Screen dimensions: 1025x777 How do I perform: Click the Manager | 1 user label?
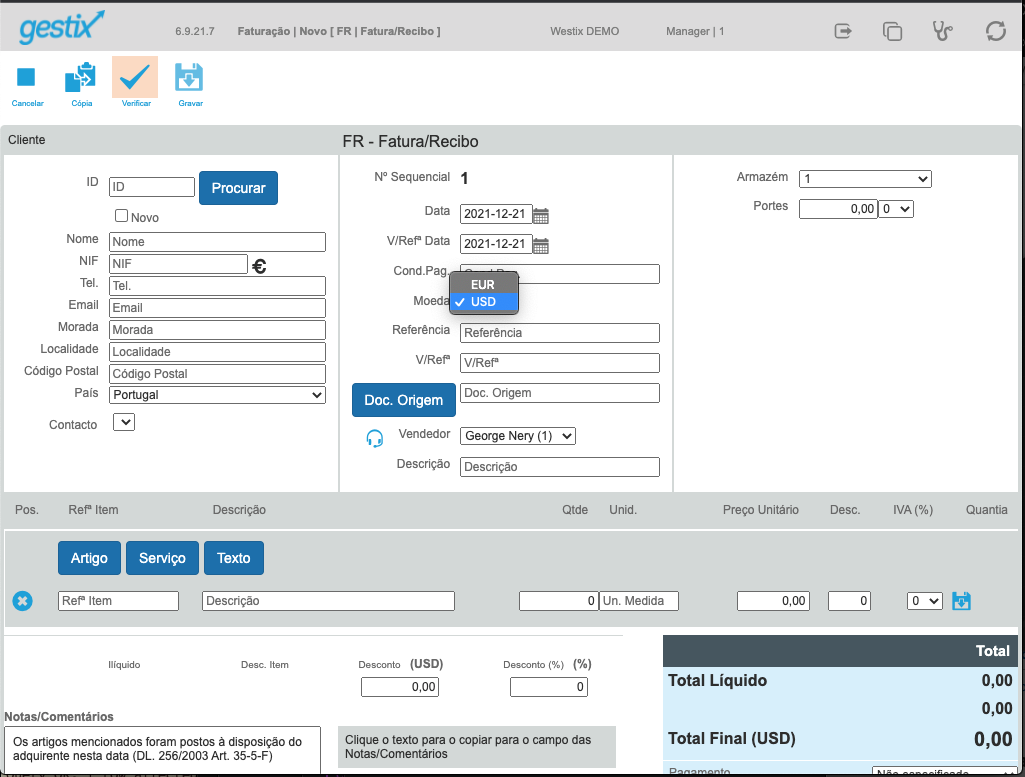(695, 31)
